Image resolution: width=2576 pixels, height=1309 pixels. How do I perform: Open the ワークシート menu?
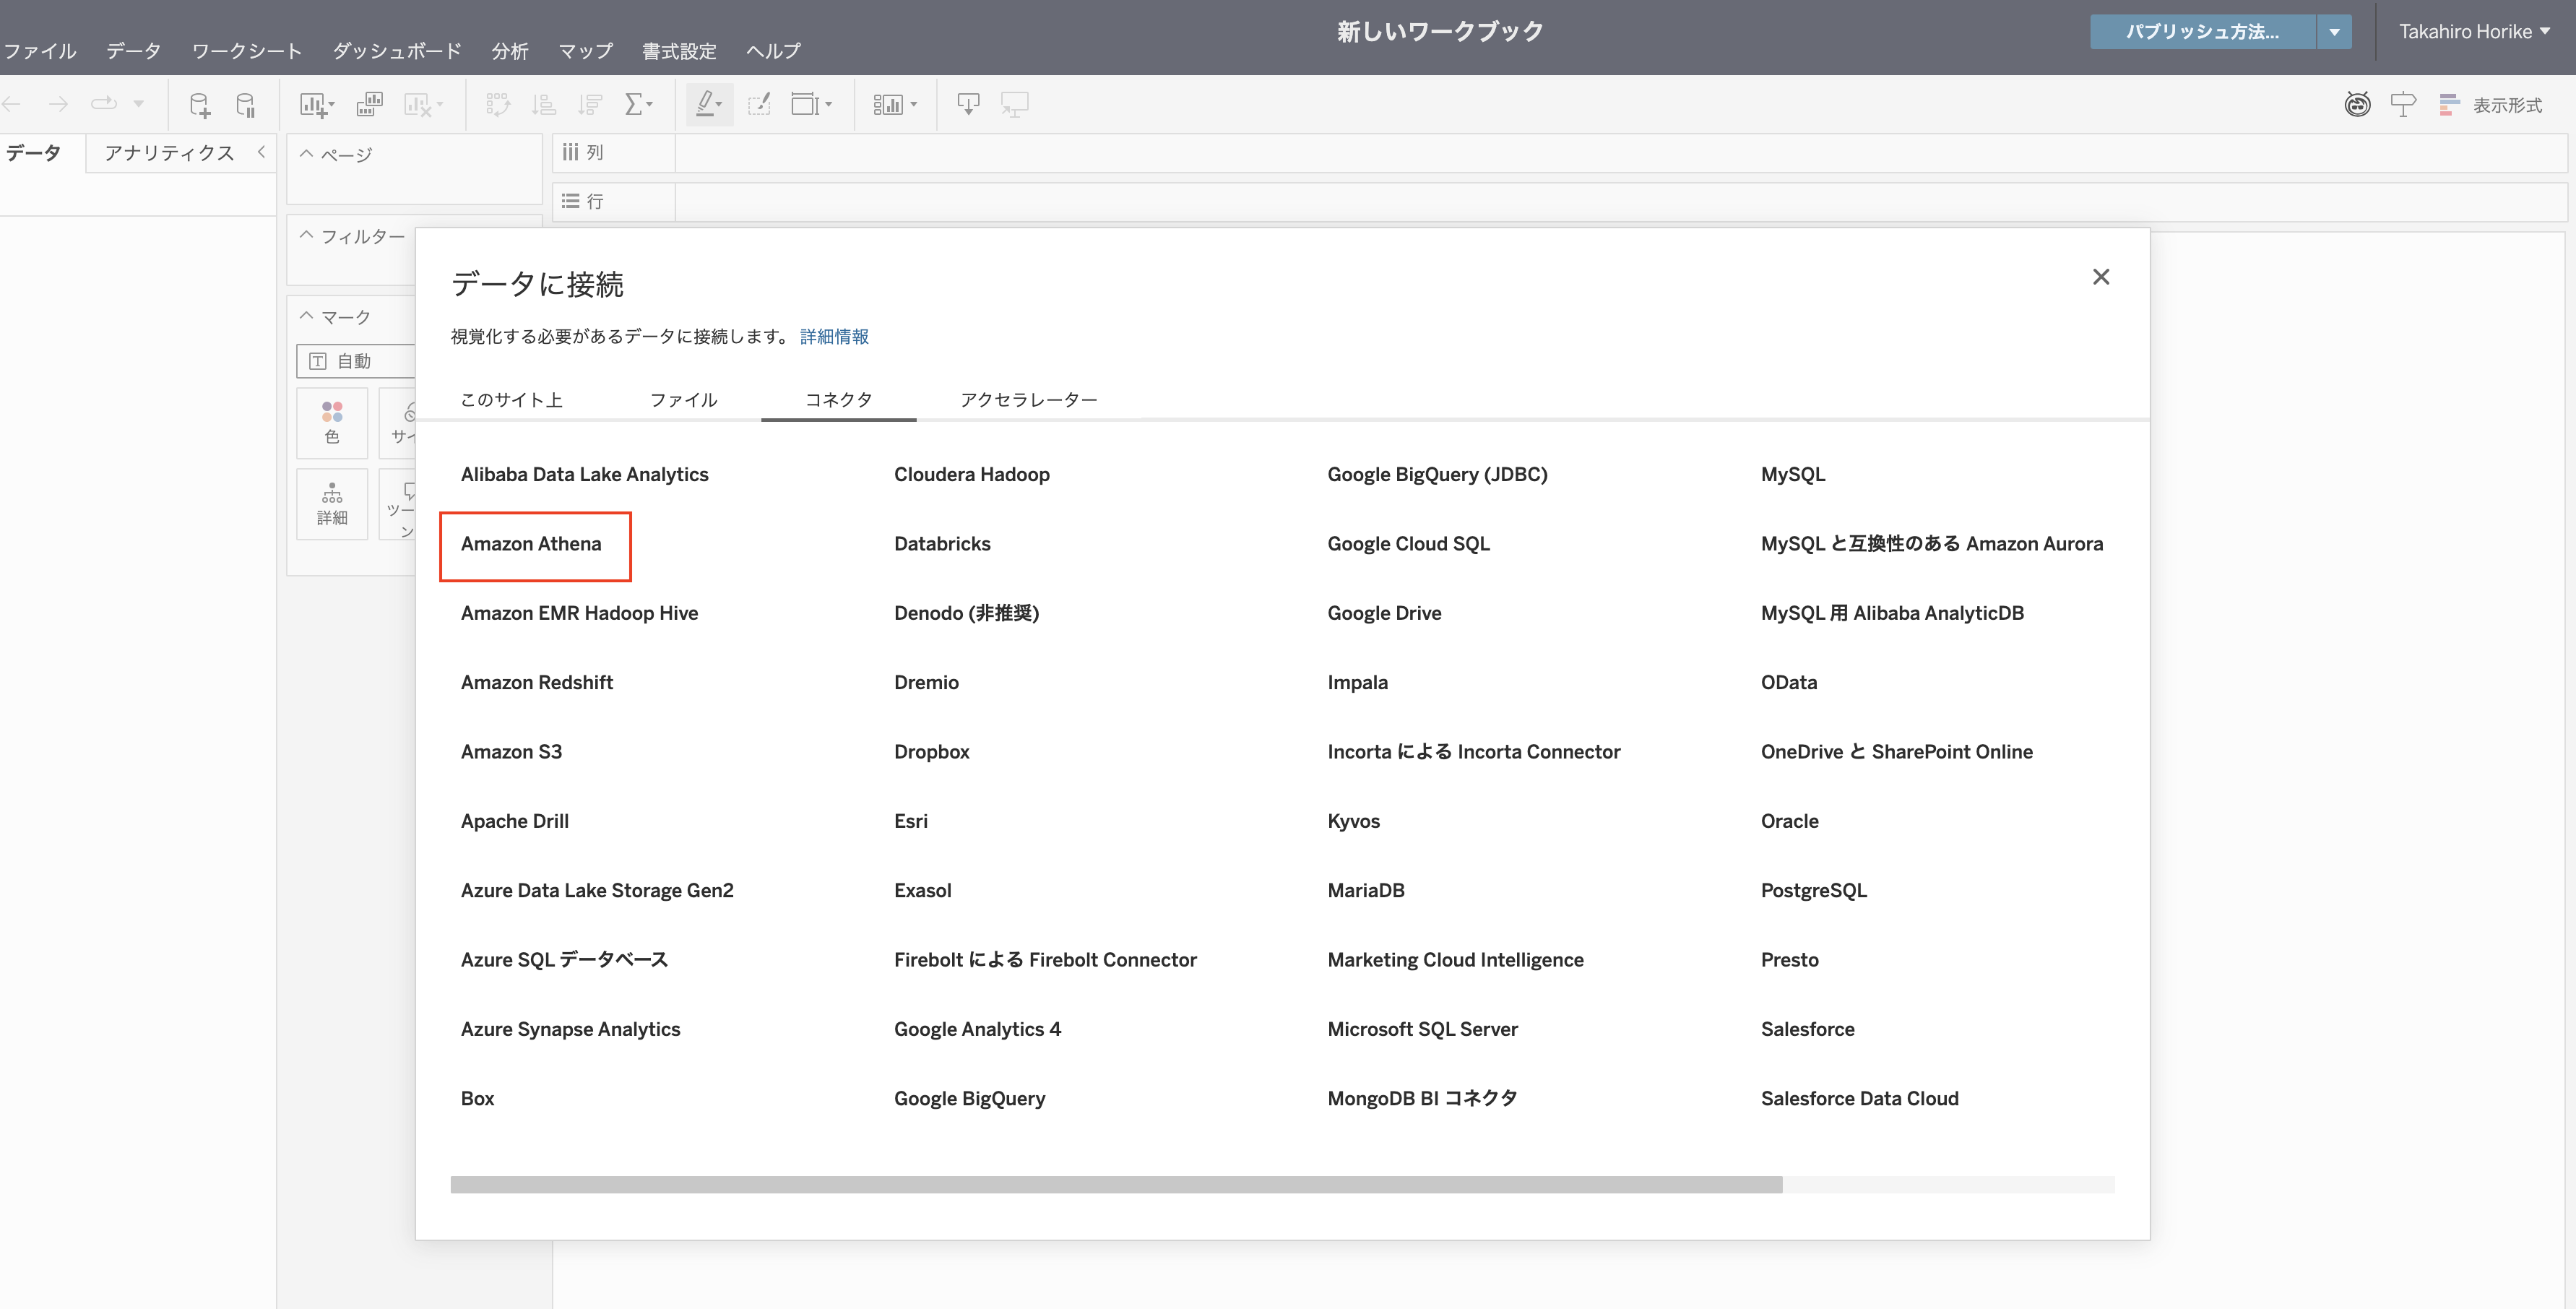coord(246,51)
